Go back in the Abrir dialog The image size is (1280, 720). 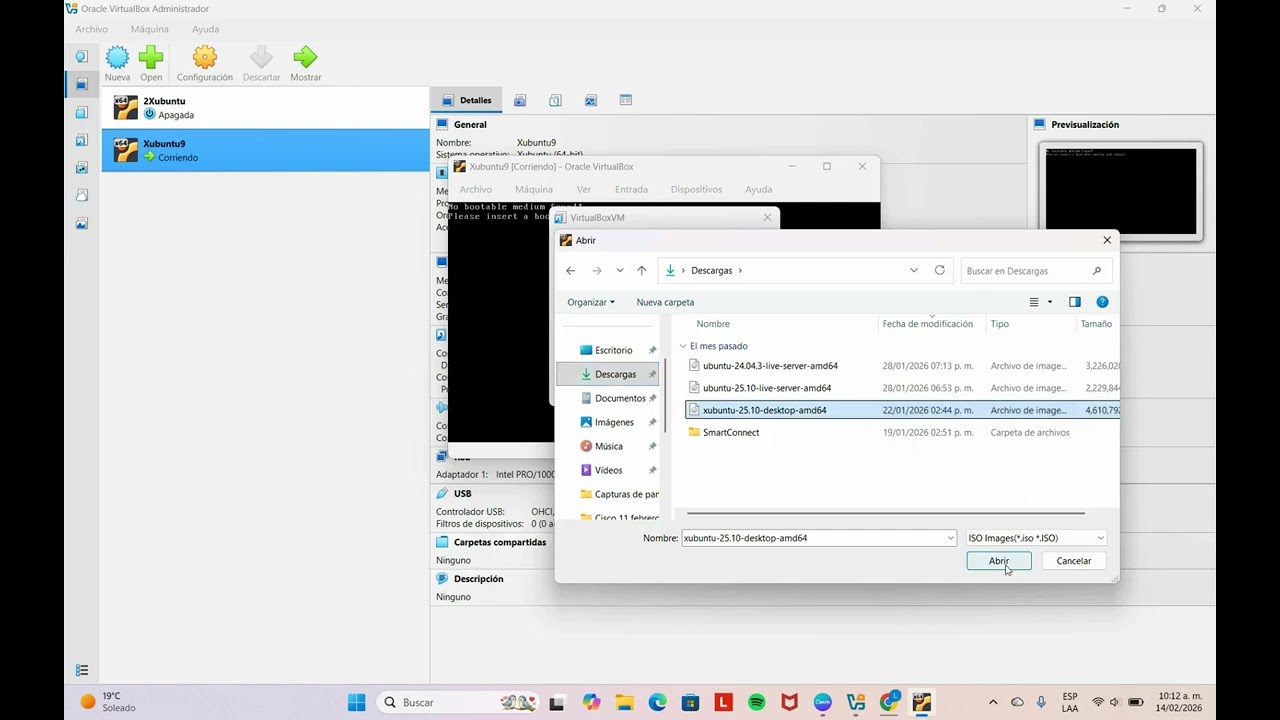tap(571, 271)
